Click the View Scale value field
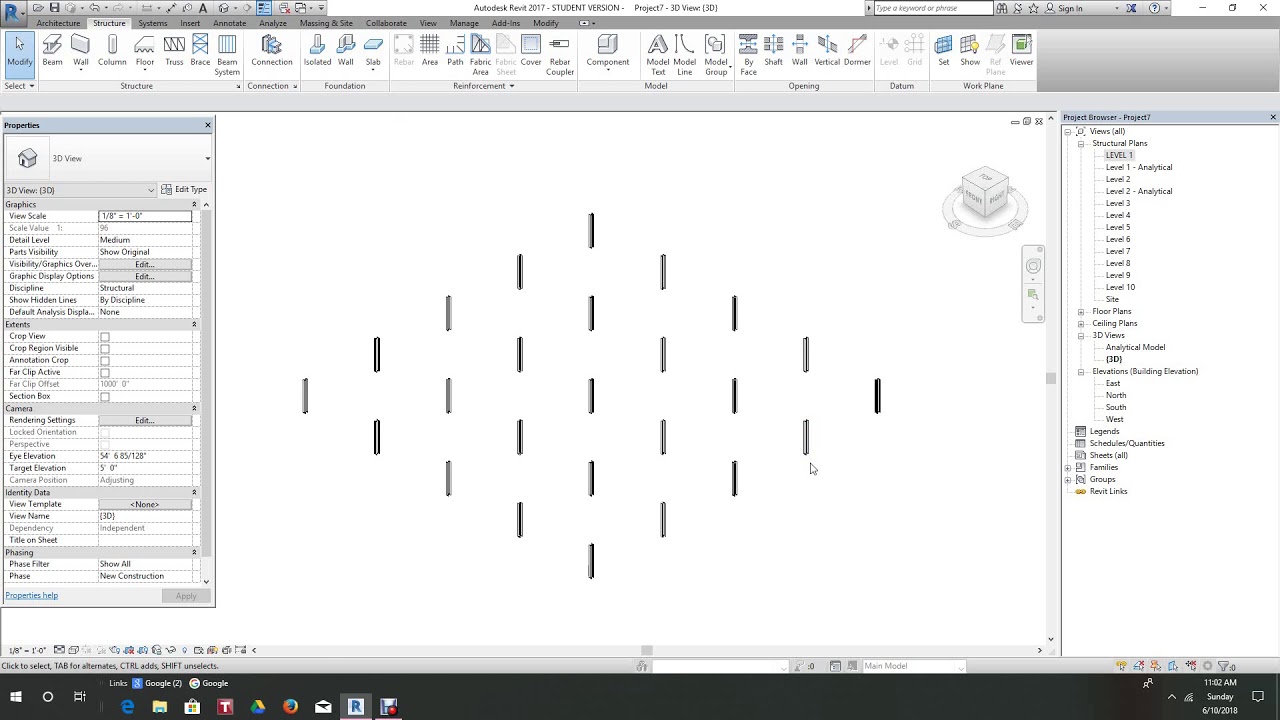Image resolution: width=1280 pixels, height=720 pixels. 145,216
